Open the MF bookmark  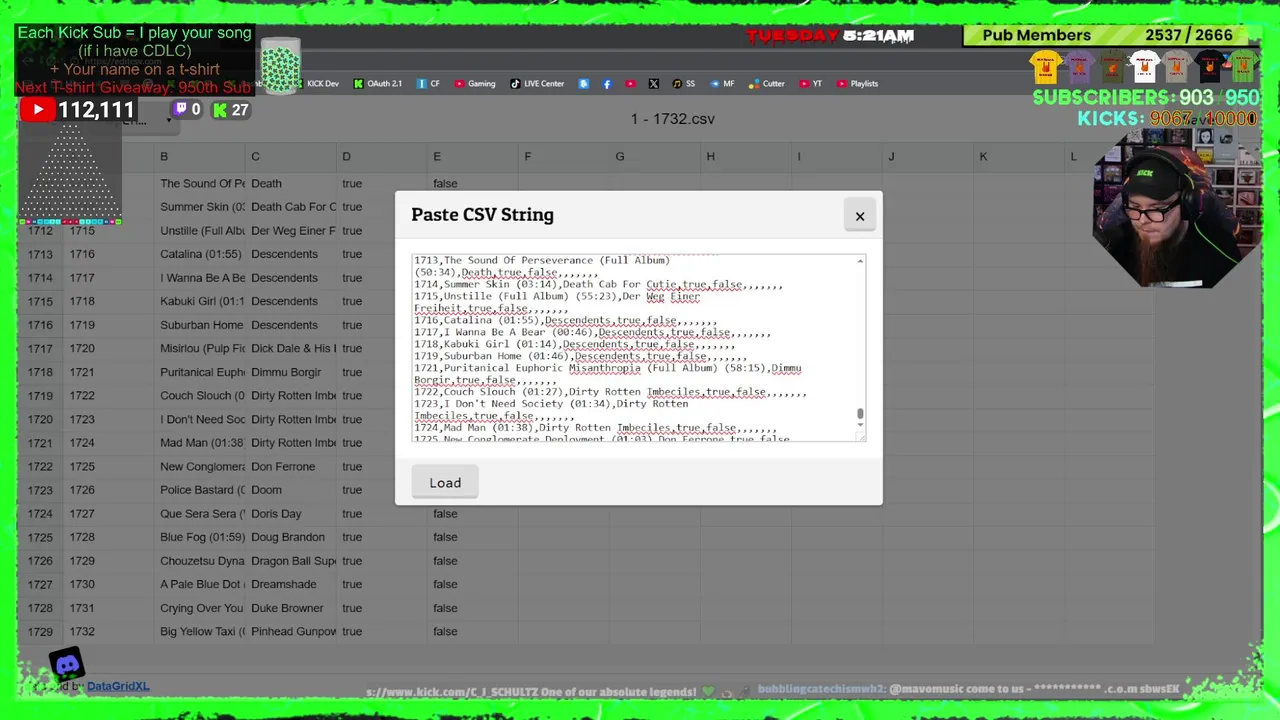click(721, 84)
